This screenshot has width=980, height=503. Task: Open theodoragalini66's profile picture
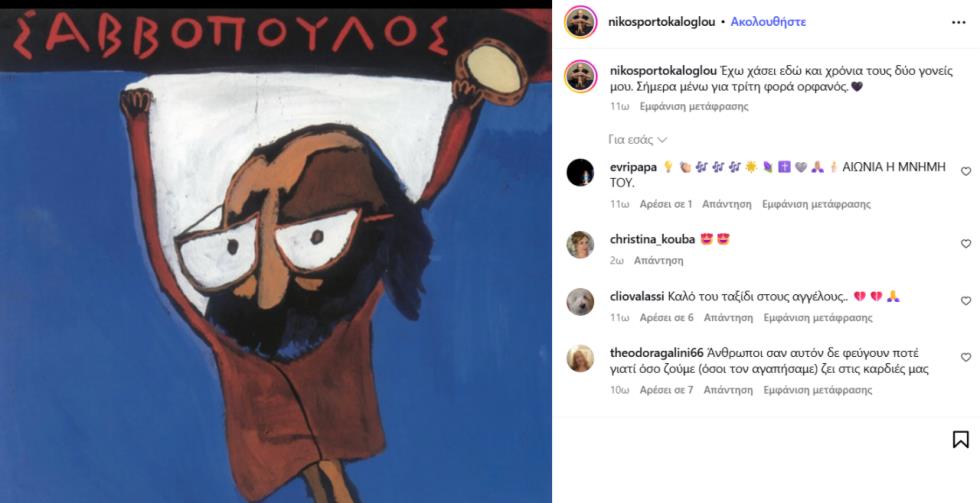[x=580, y=359]
